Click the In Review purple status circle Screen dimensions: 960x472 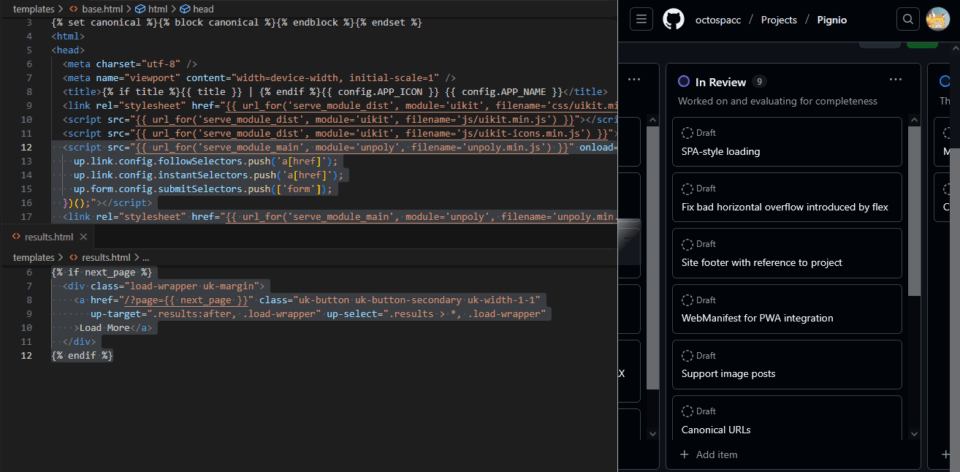click(x=684, y=82)
